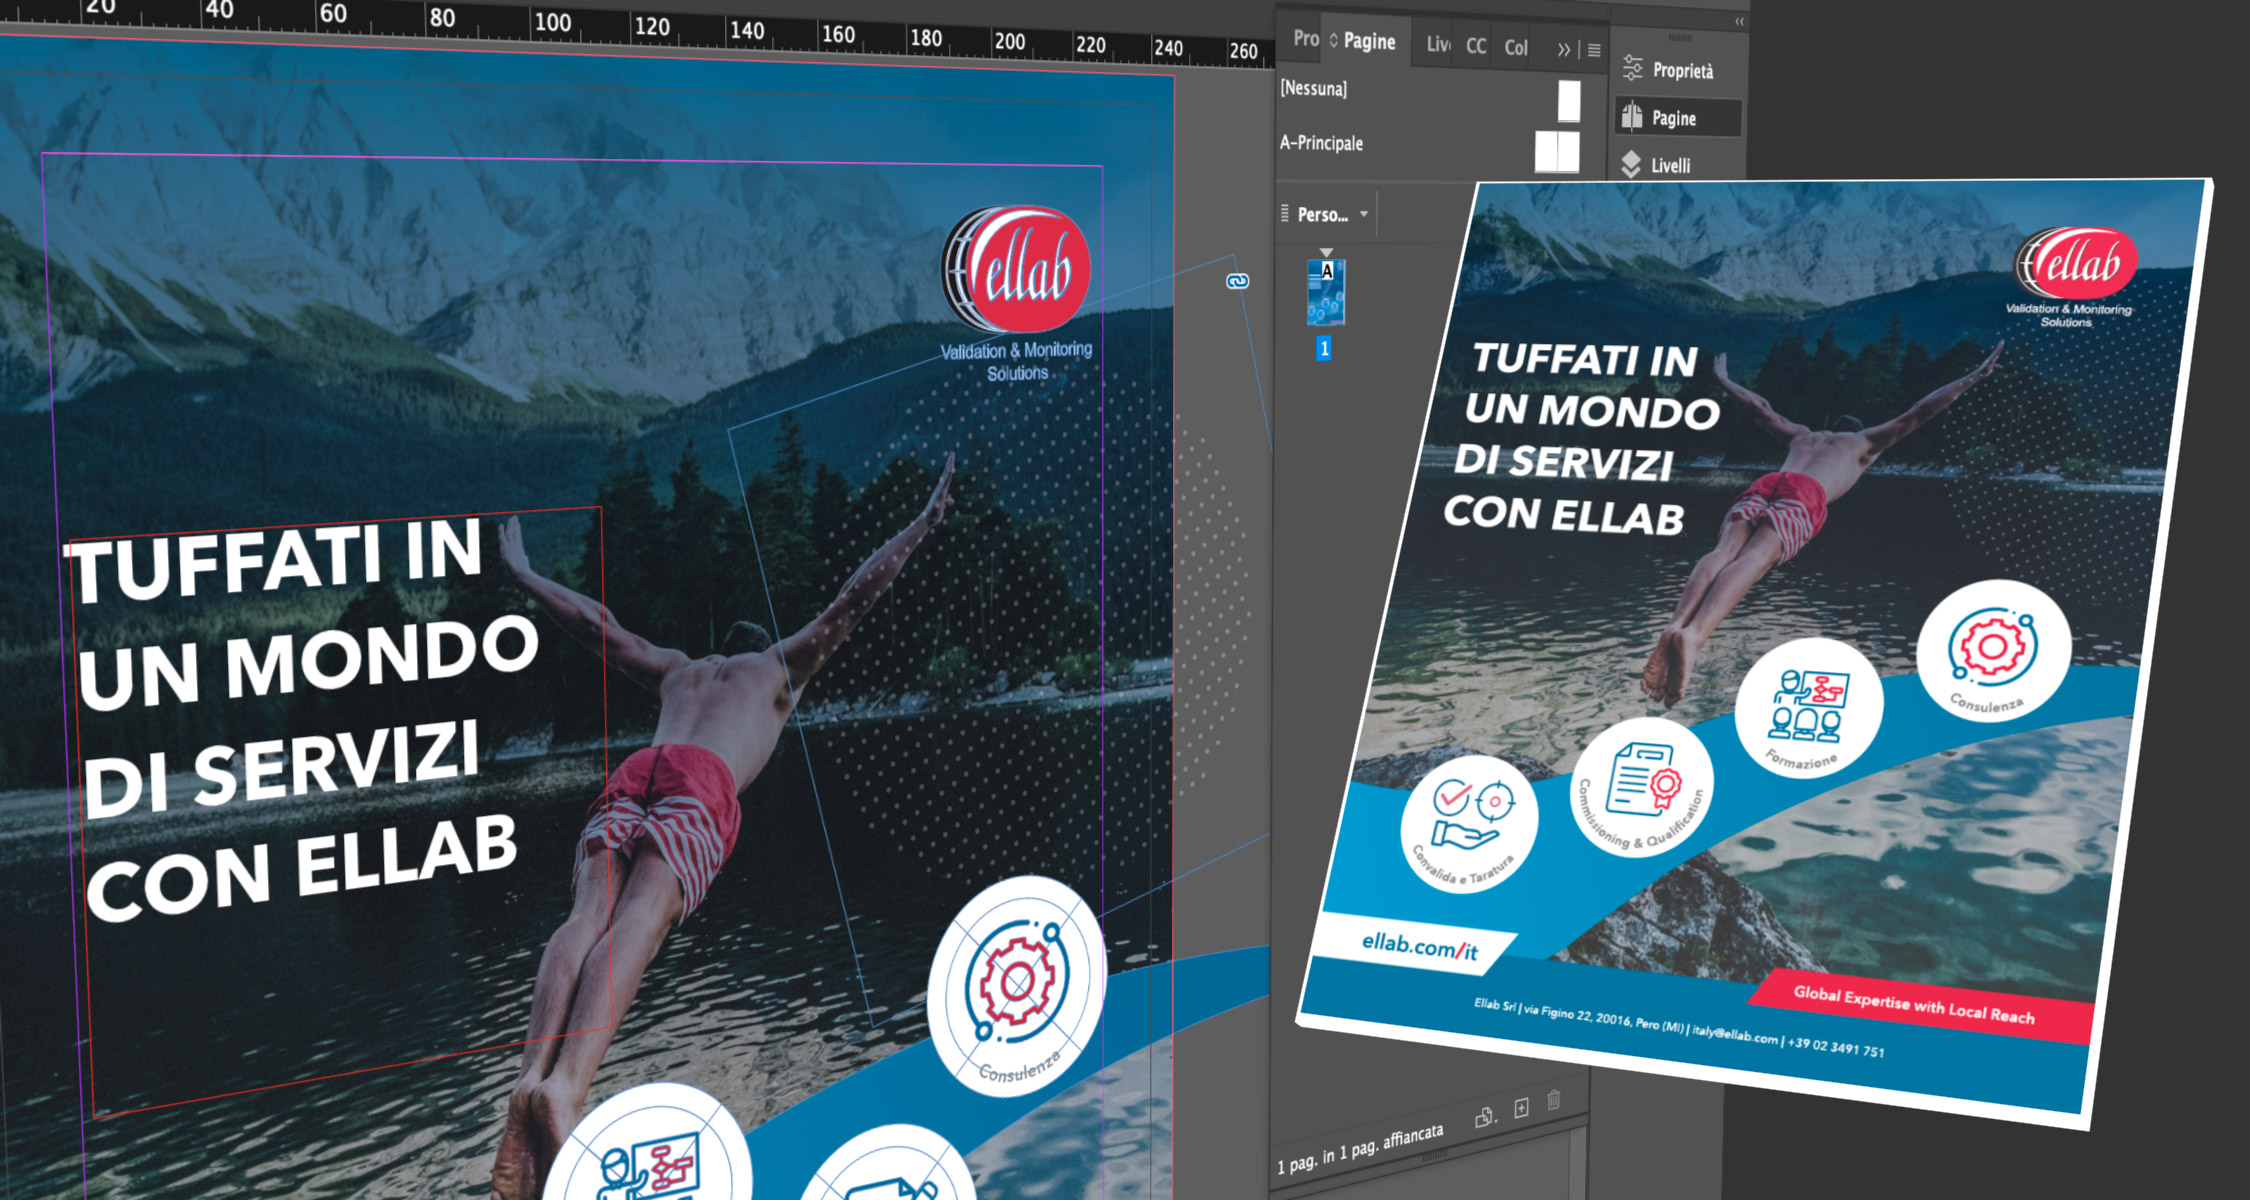Open the edit page size icon menu
Viewport: 2250px width, 1200px height.
(1485, 1116)
